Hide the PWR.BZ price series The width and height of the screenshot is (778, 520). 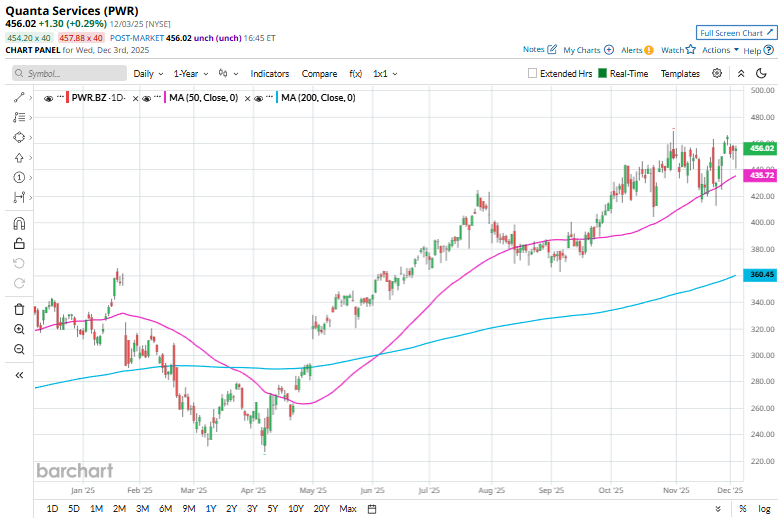pyautogui.click(x=49, y=97)
